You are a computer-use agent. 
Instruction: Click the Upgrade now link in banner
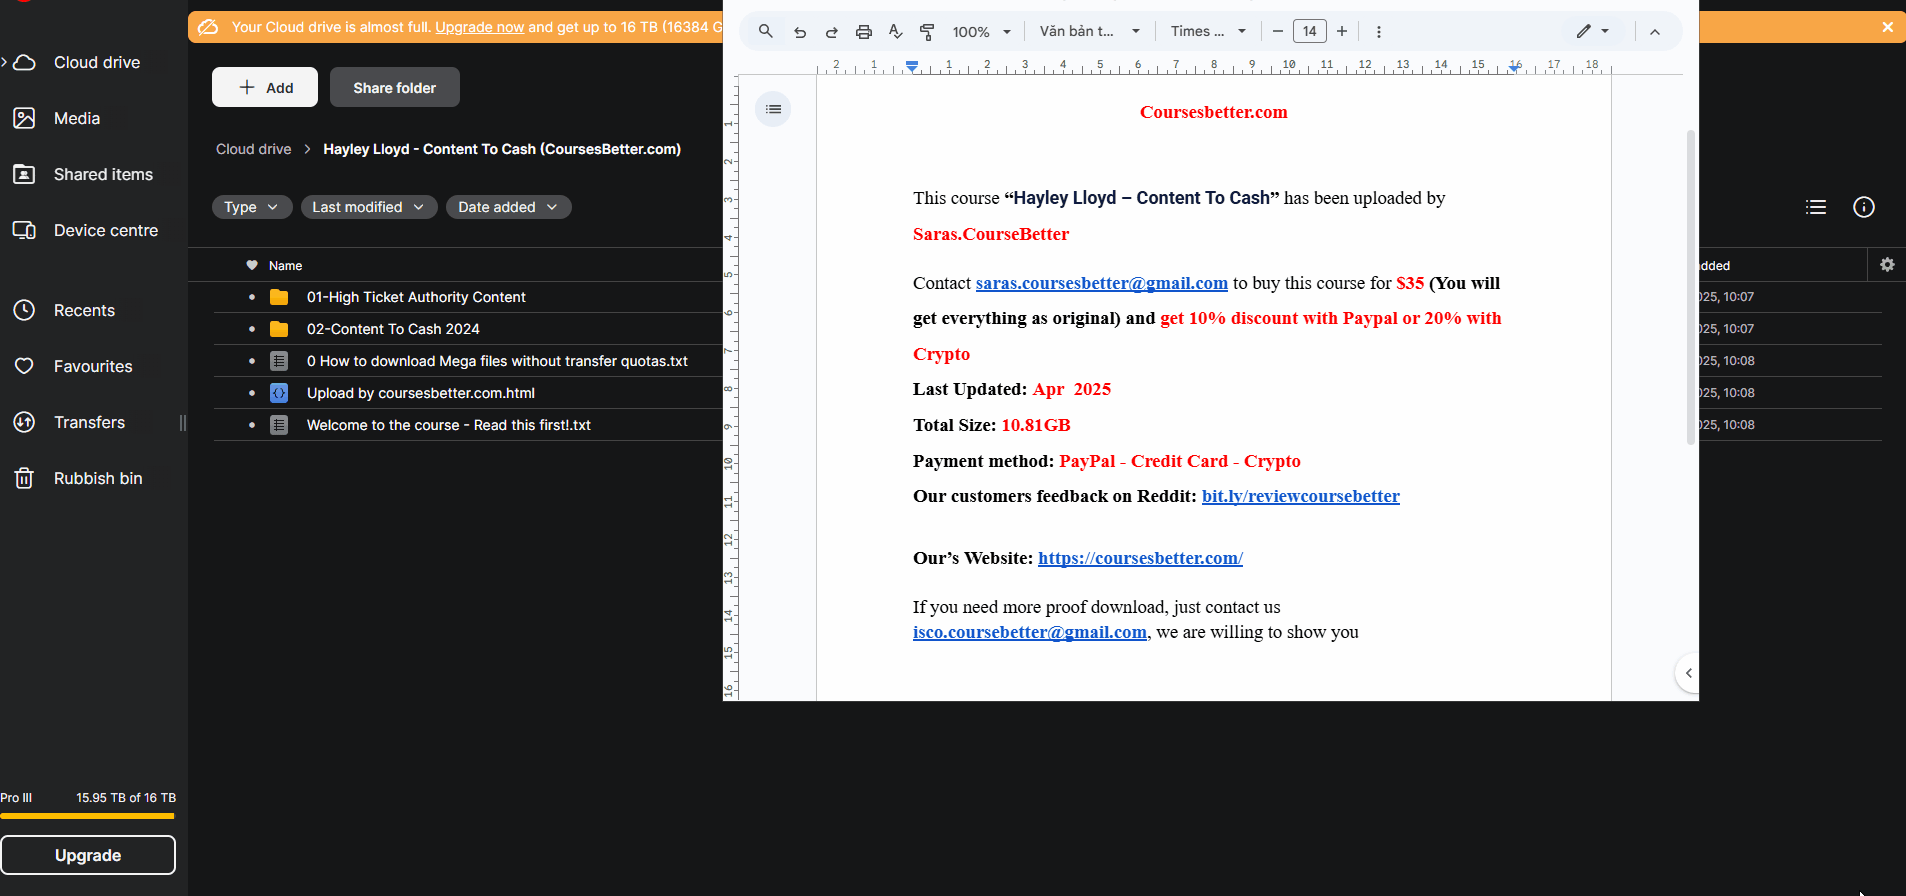point(479,27)
